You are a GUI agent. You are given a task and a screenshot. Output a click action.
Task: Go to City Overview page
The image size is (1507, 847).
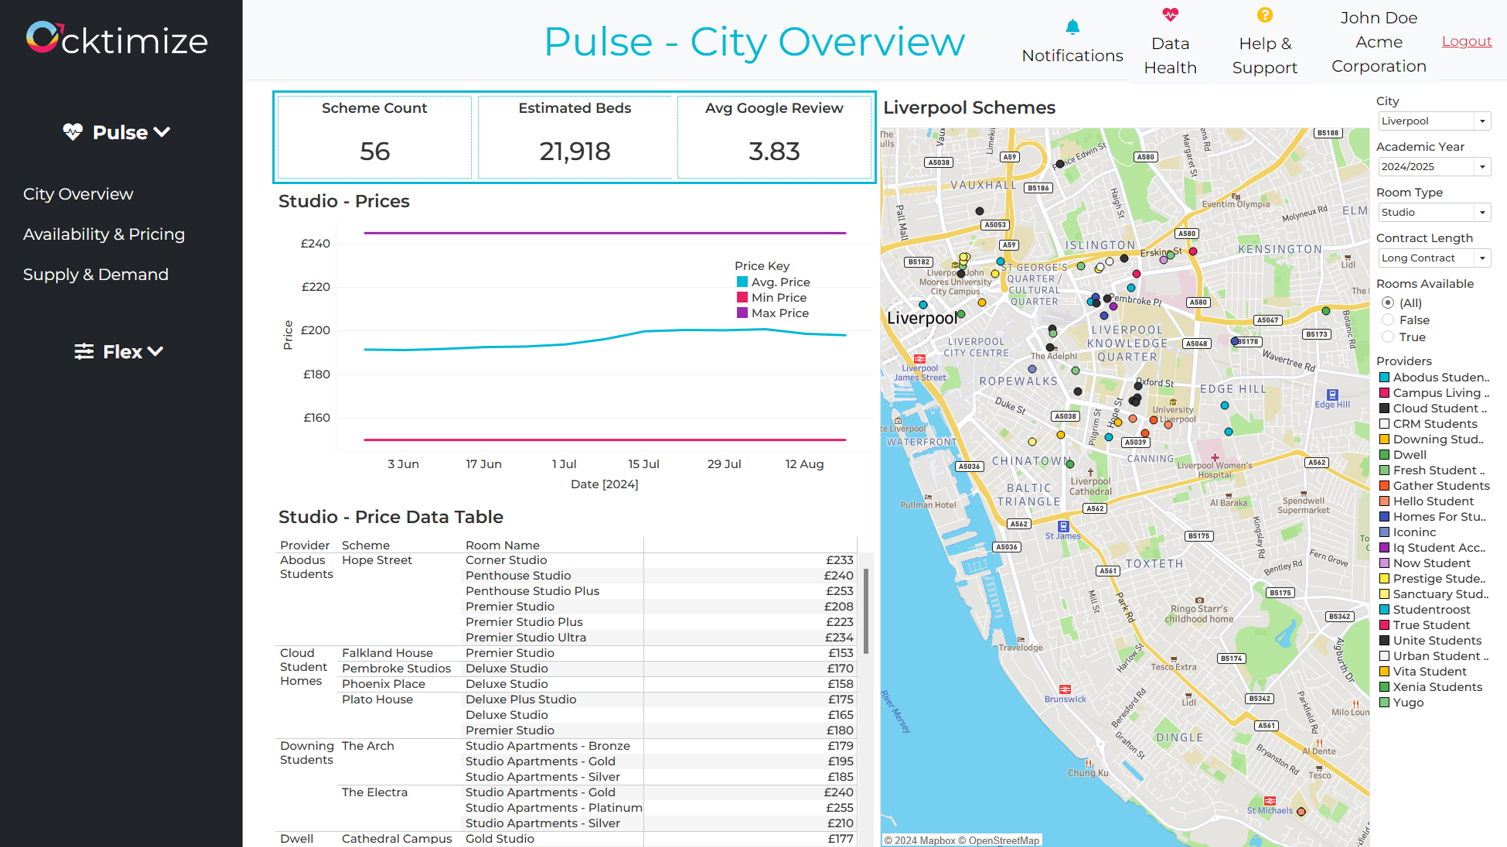click(x=78, y=194)
